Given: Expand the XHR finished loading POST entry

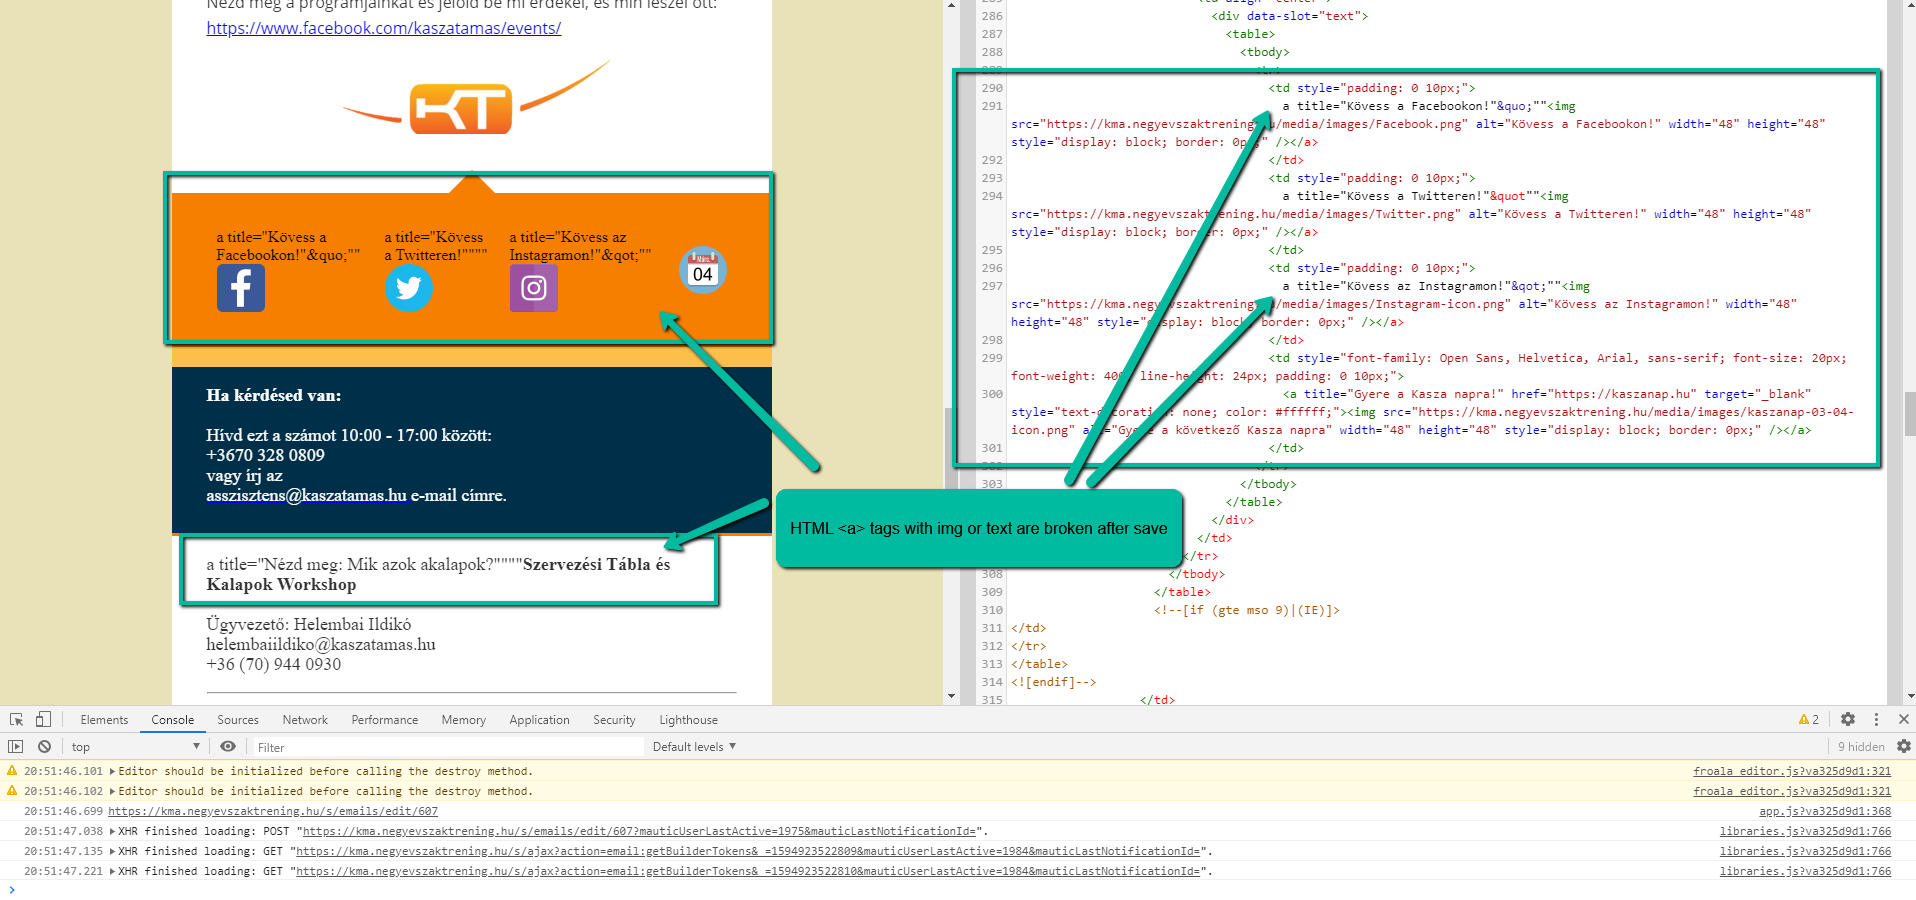Looking at the screenshot, I should coord(113,831).
